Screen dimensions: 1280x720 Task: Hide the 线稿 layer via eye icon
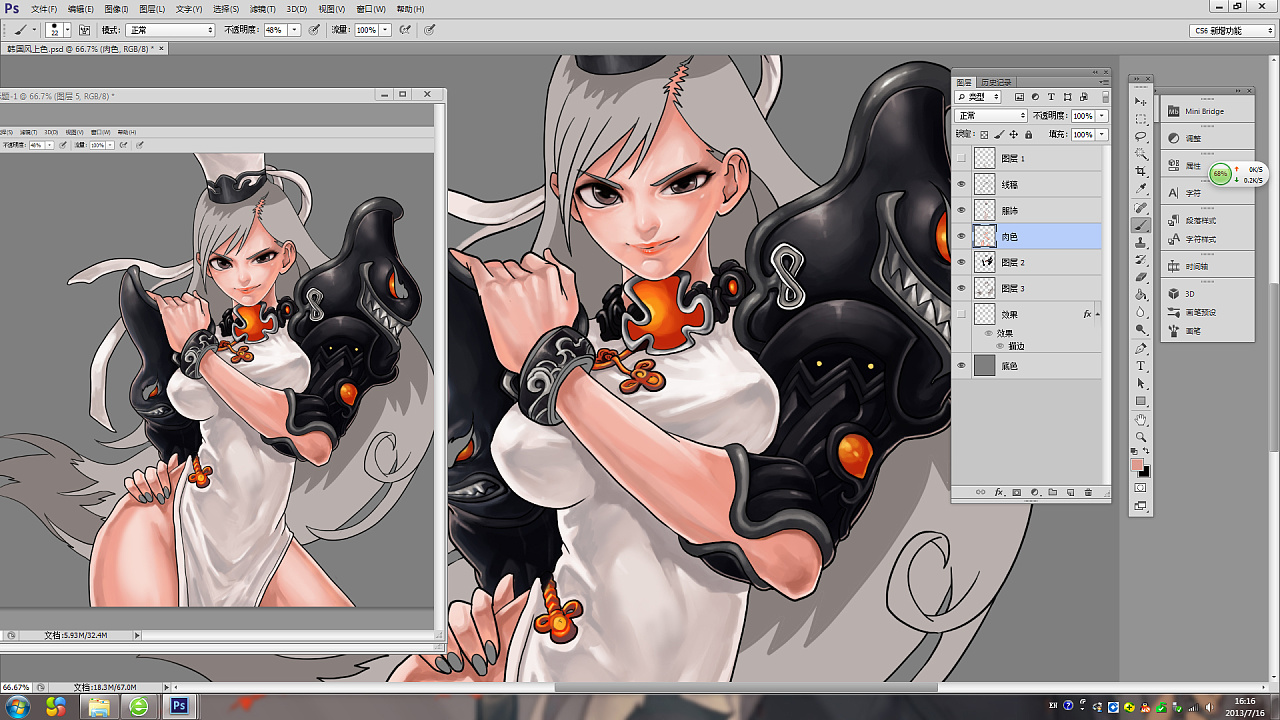pyautogui.click(x=962, y=184)
